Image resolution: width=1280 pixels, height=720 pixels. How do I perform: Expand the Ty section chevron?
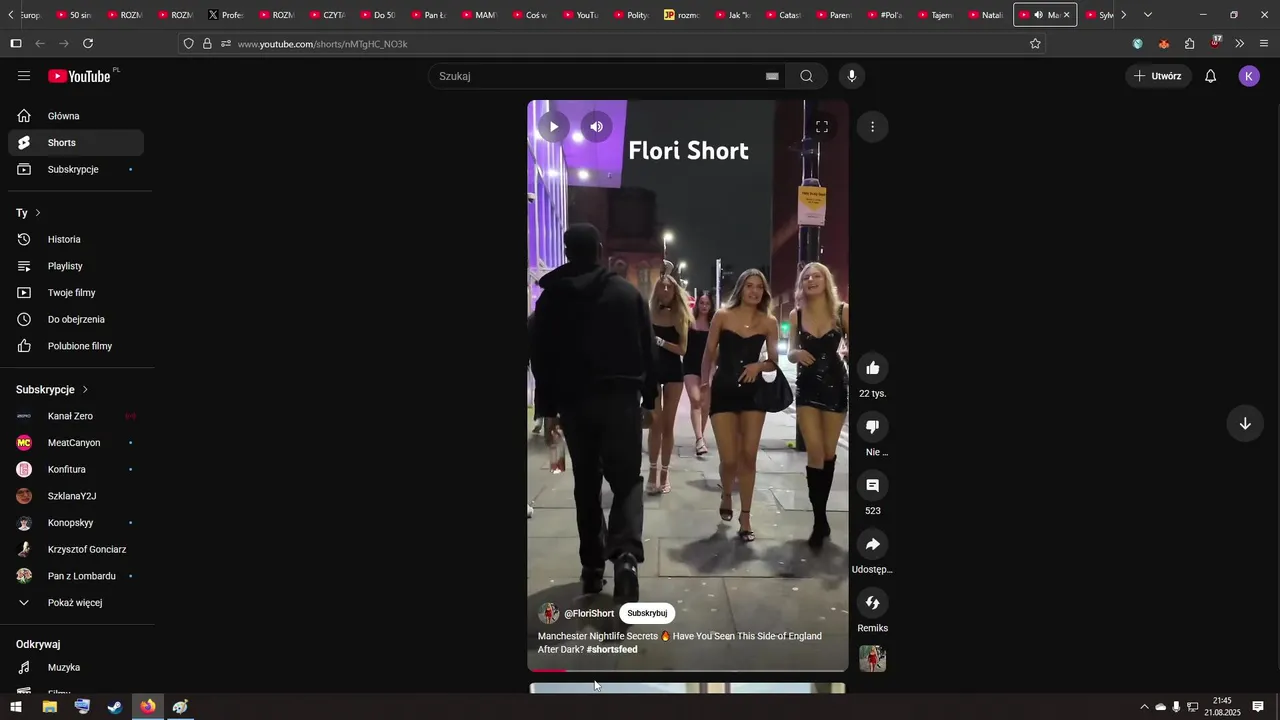coord(38,213)
